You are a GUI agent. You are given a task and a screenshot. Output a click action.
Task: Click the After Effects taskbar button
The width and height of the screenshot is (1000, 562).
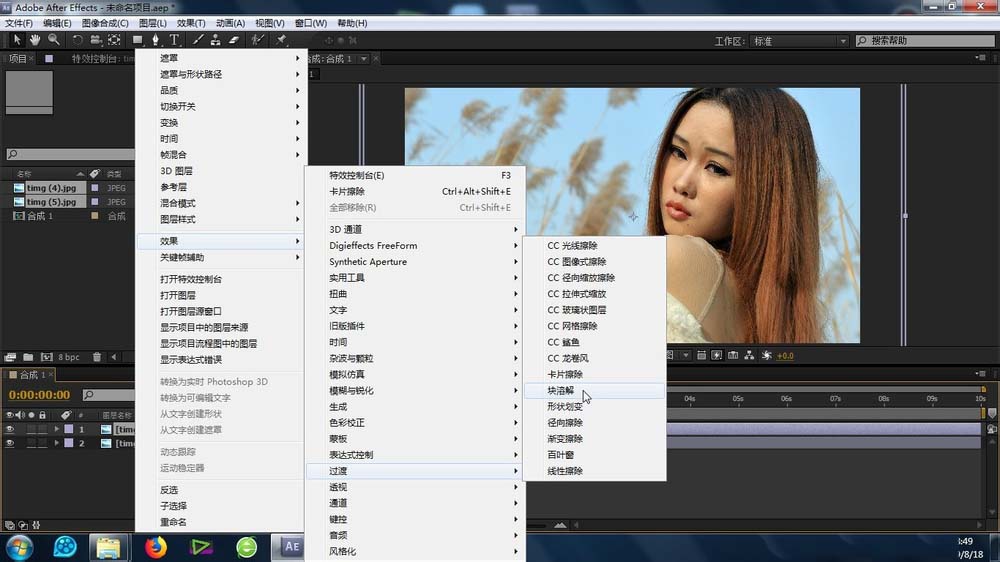click(290, 547)
